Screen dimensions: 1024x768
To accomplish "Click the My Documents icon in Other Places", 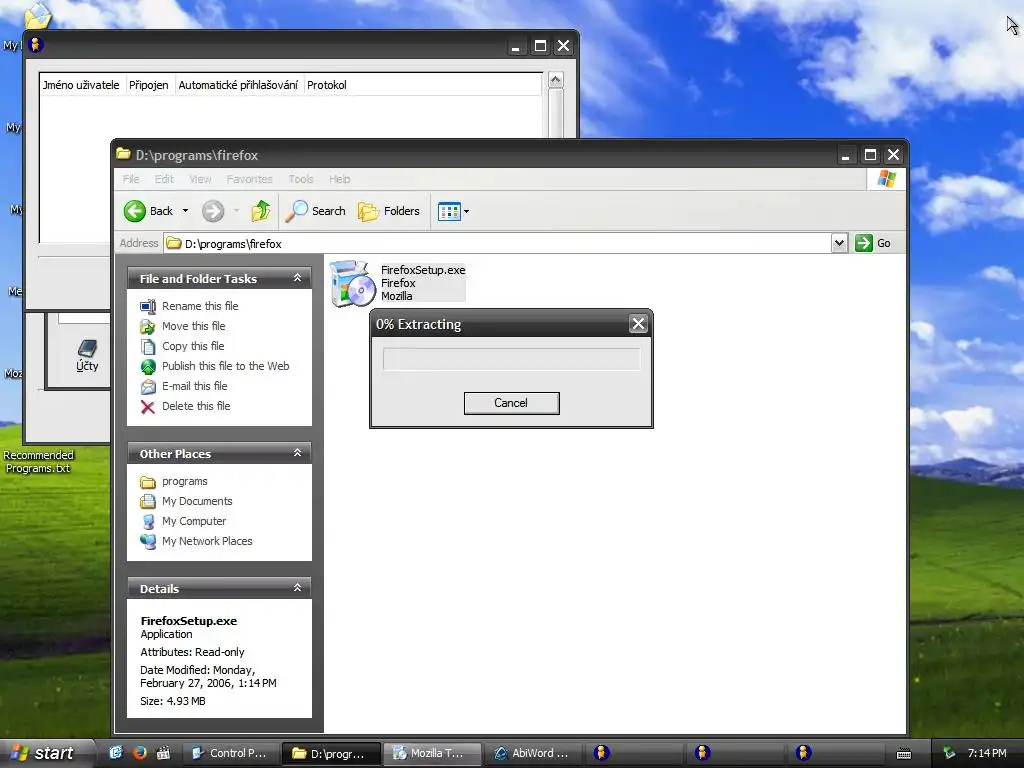I will pyautogui.click(x=148, y=502).
